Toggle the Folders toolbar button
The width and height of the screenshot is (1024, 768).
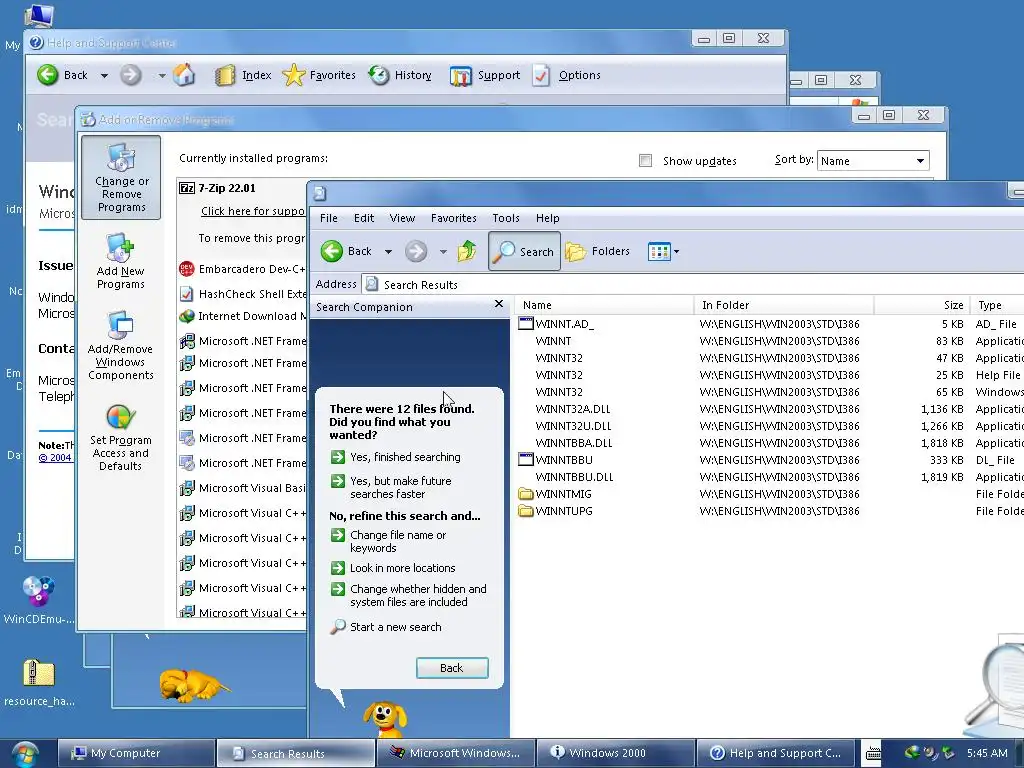tap(598, 251)
